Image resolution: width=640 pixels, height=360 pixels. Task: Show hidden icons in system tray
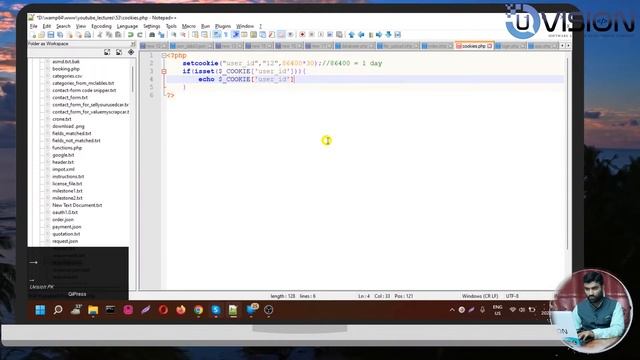(452, 310)
